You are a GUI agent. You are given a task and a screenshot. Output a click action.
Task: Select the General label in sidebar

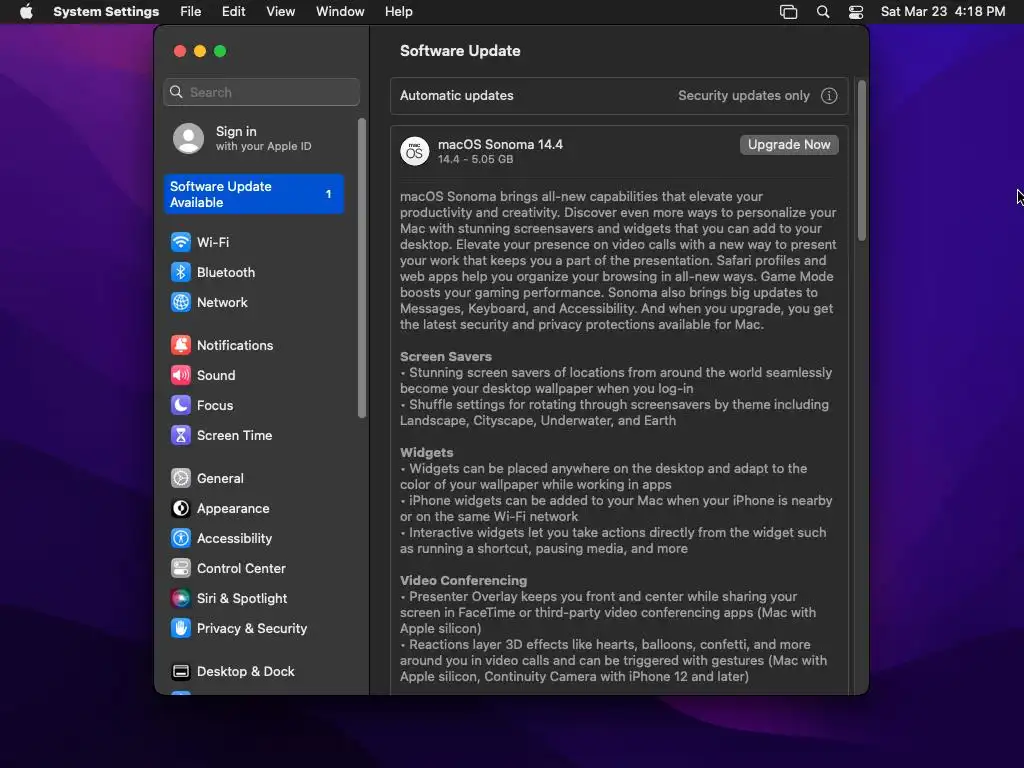click(x=220, y=479)
